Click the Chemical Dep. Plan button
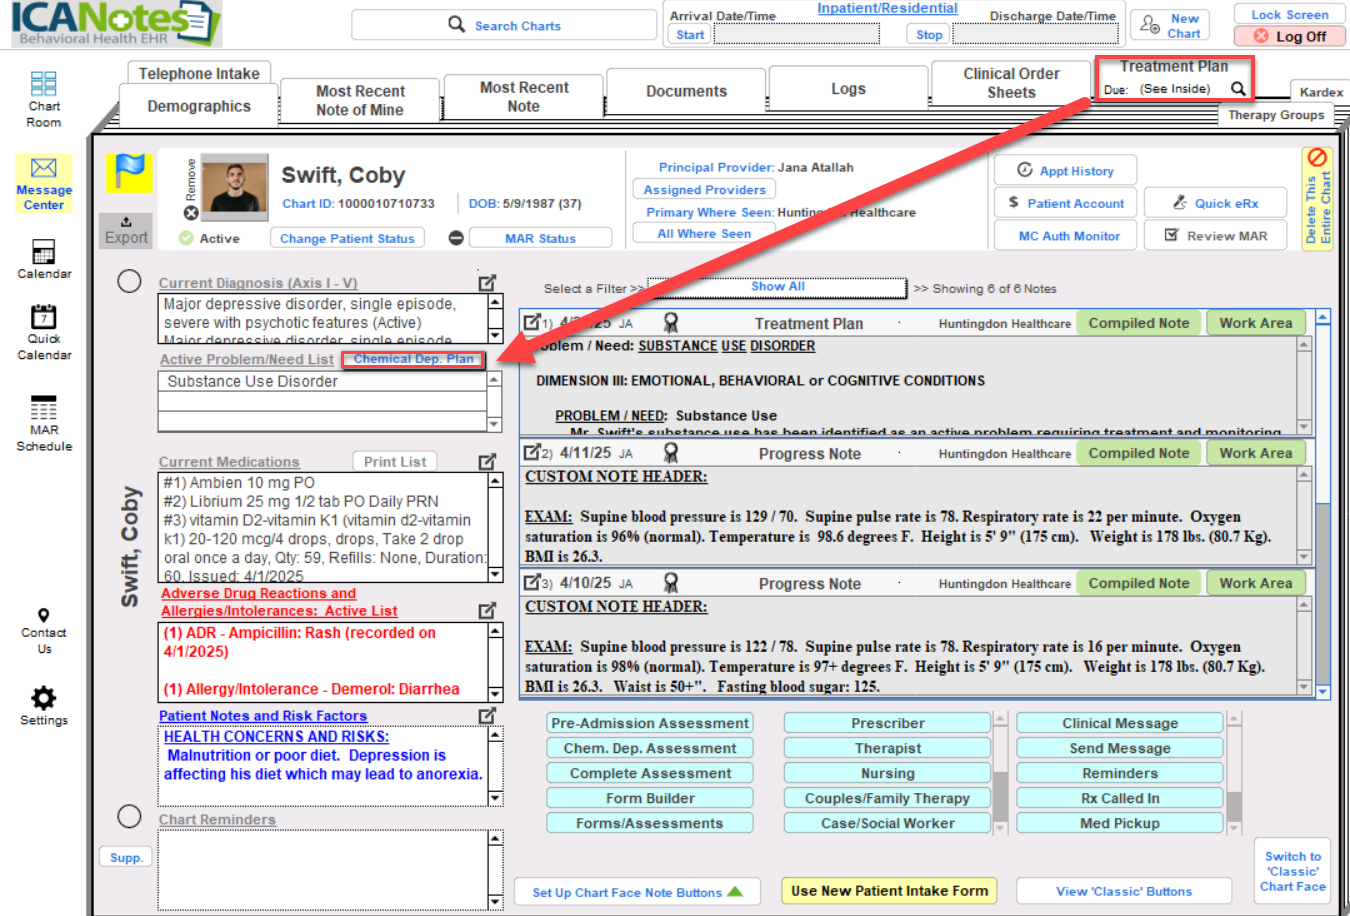Screen dimensions: 1350x916 [413, 359]
